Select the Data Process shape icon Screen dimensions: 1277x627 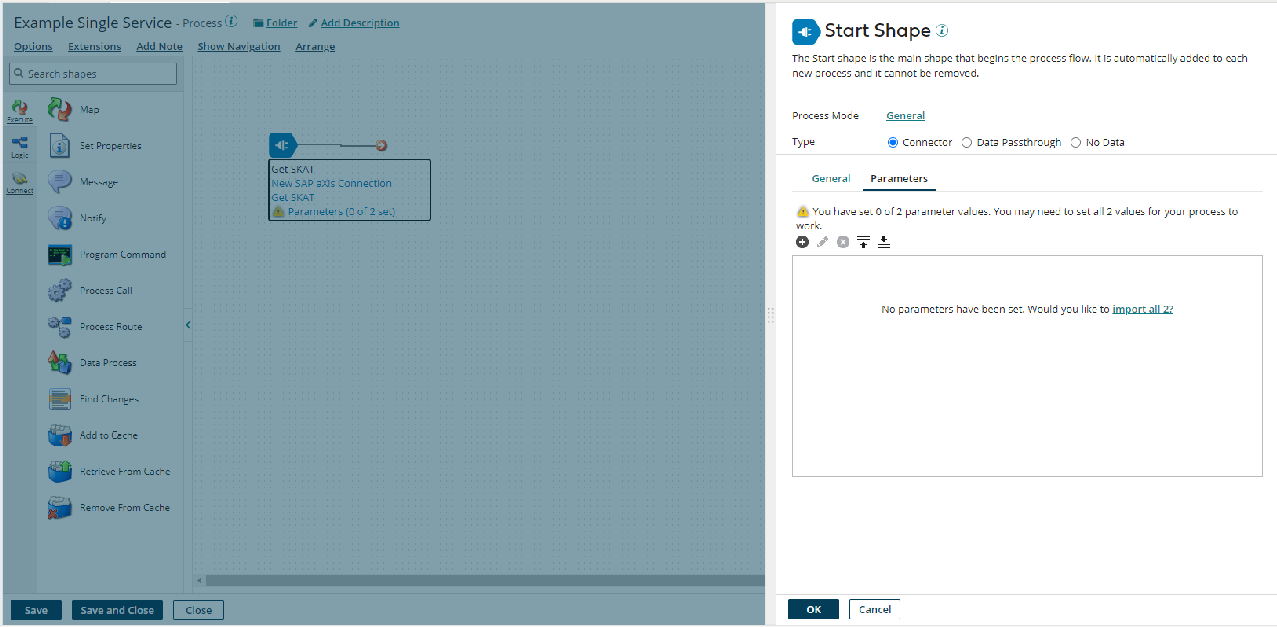click(x=60, y=363)
